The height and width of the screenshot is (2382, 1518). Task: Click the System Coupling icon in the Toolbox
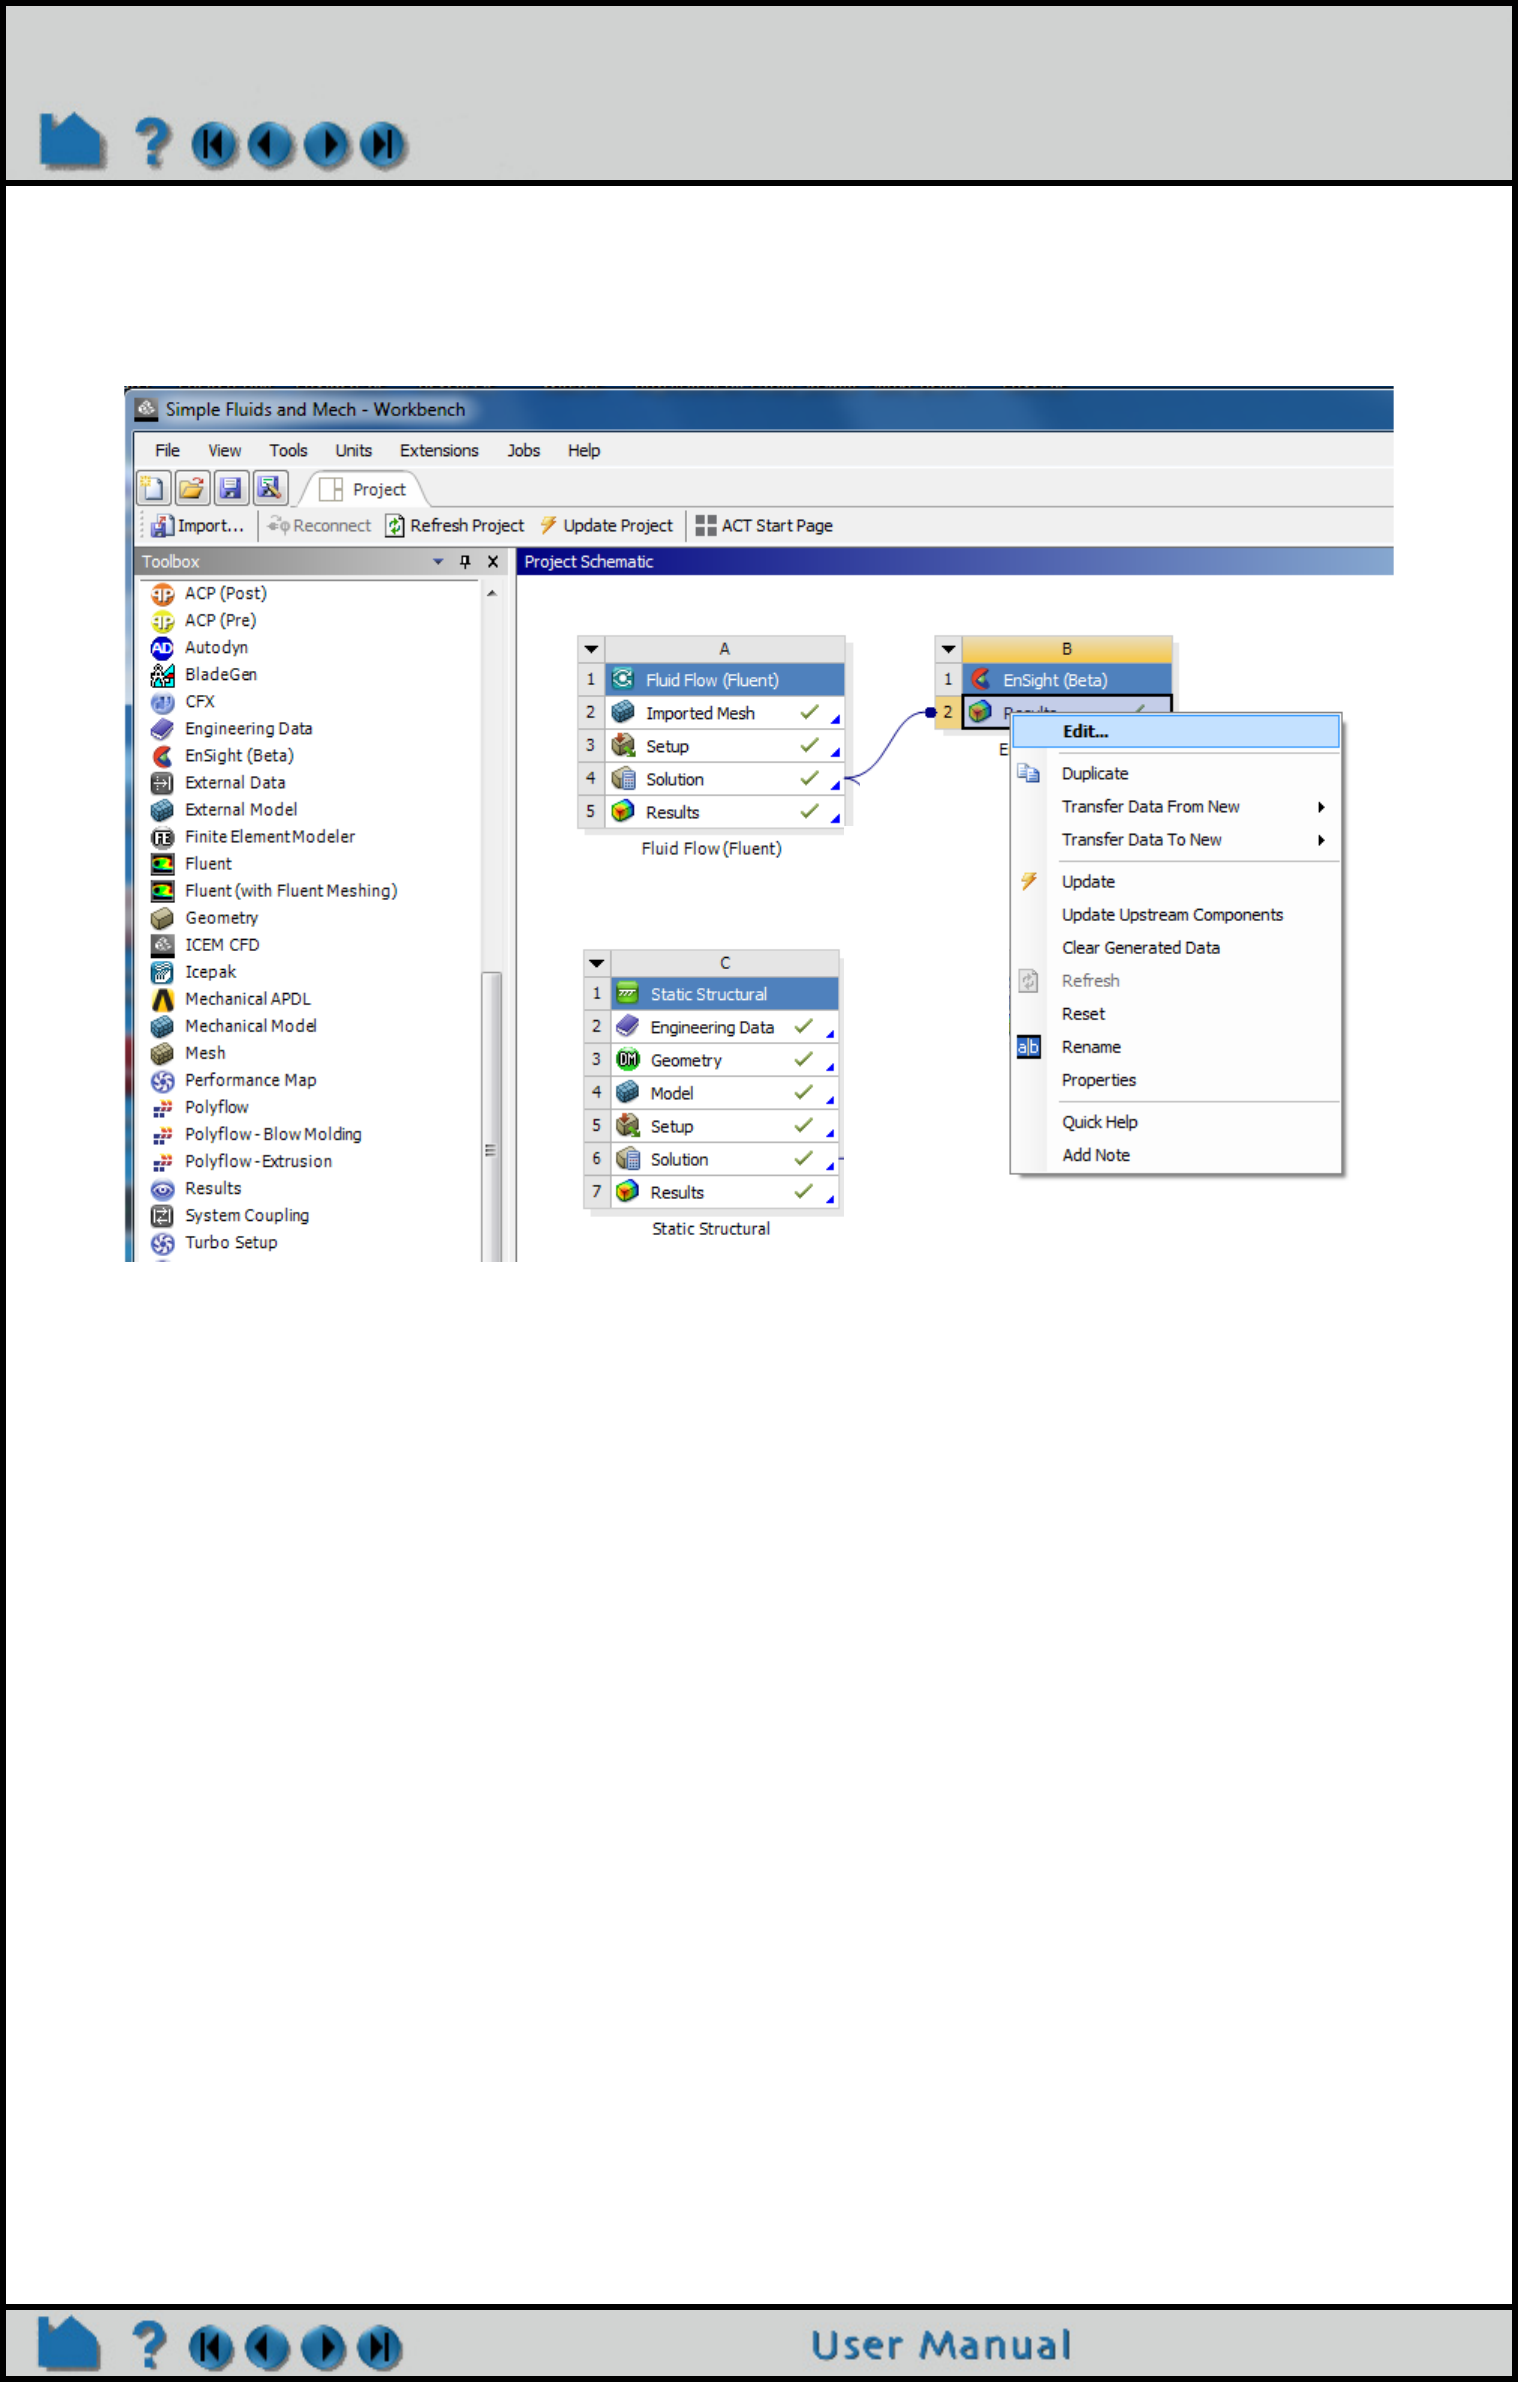162,1216
